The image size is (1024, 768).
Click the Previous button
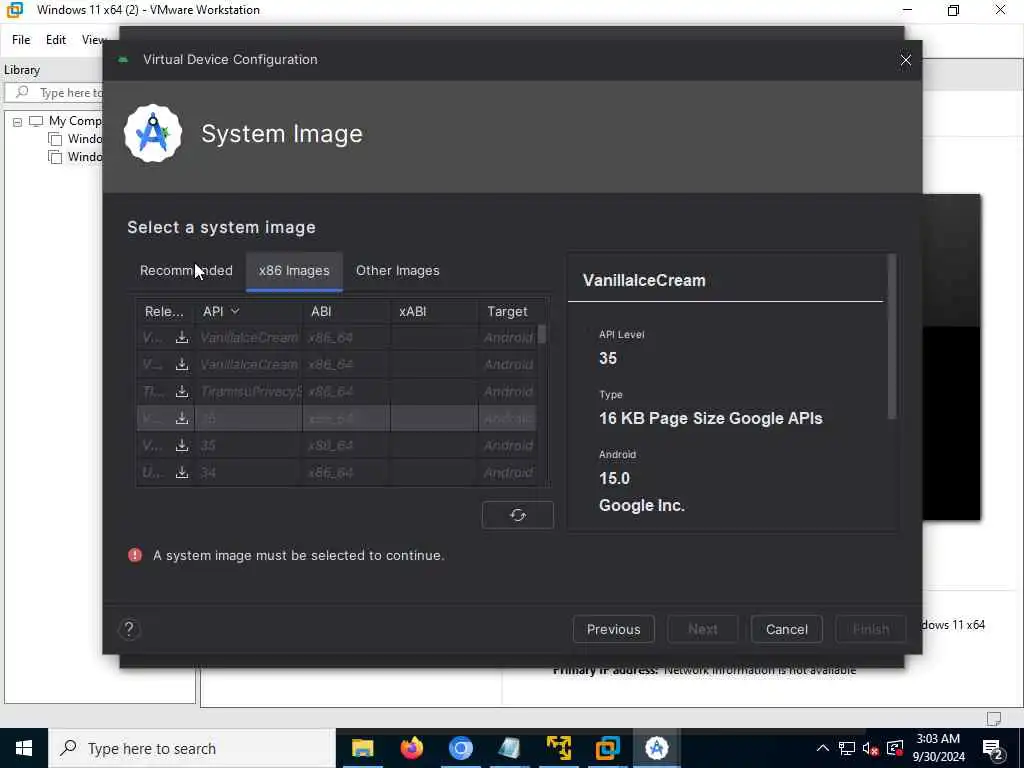point(613,629)
